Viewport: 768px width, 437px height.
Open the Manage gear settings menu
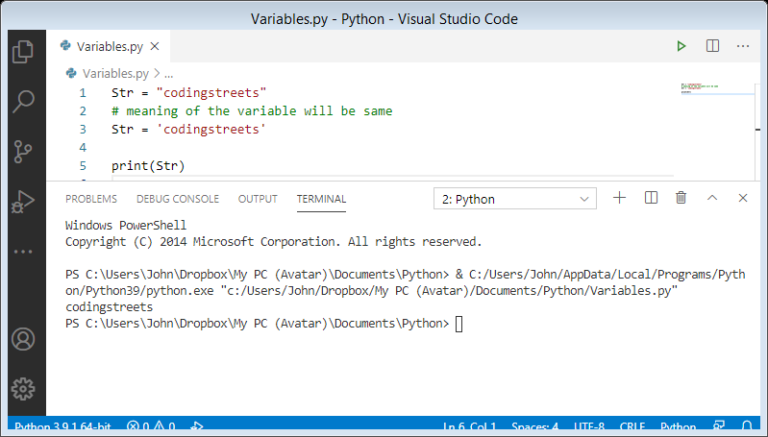point(22,388)
